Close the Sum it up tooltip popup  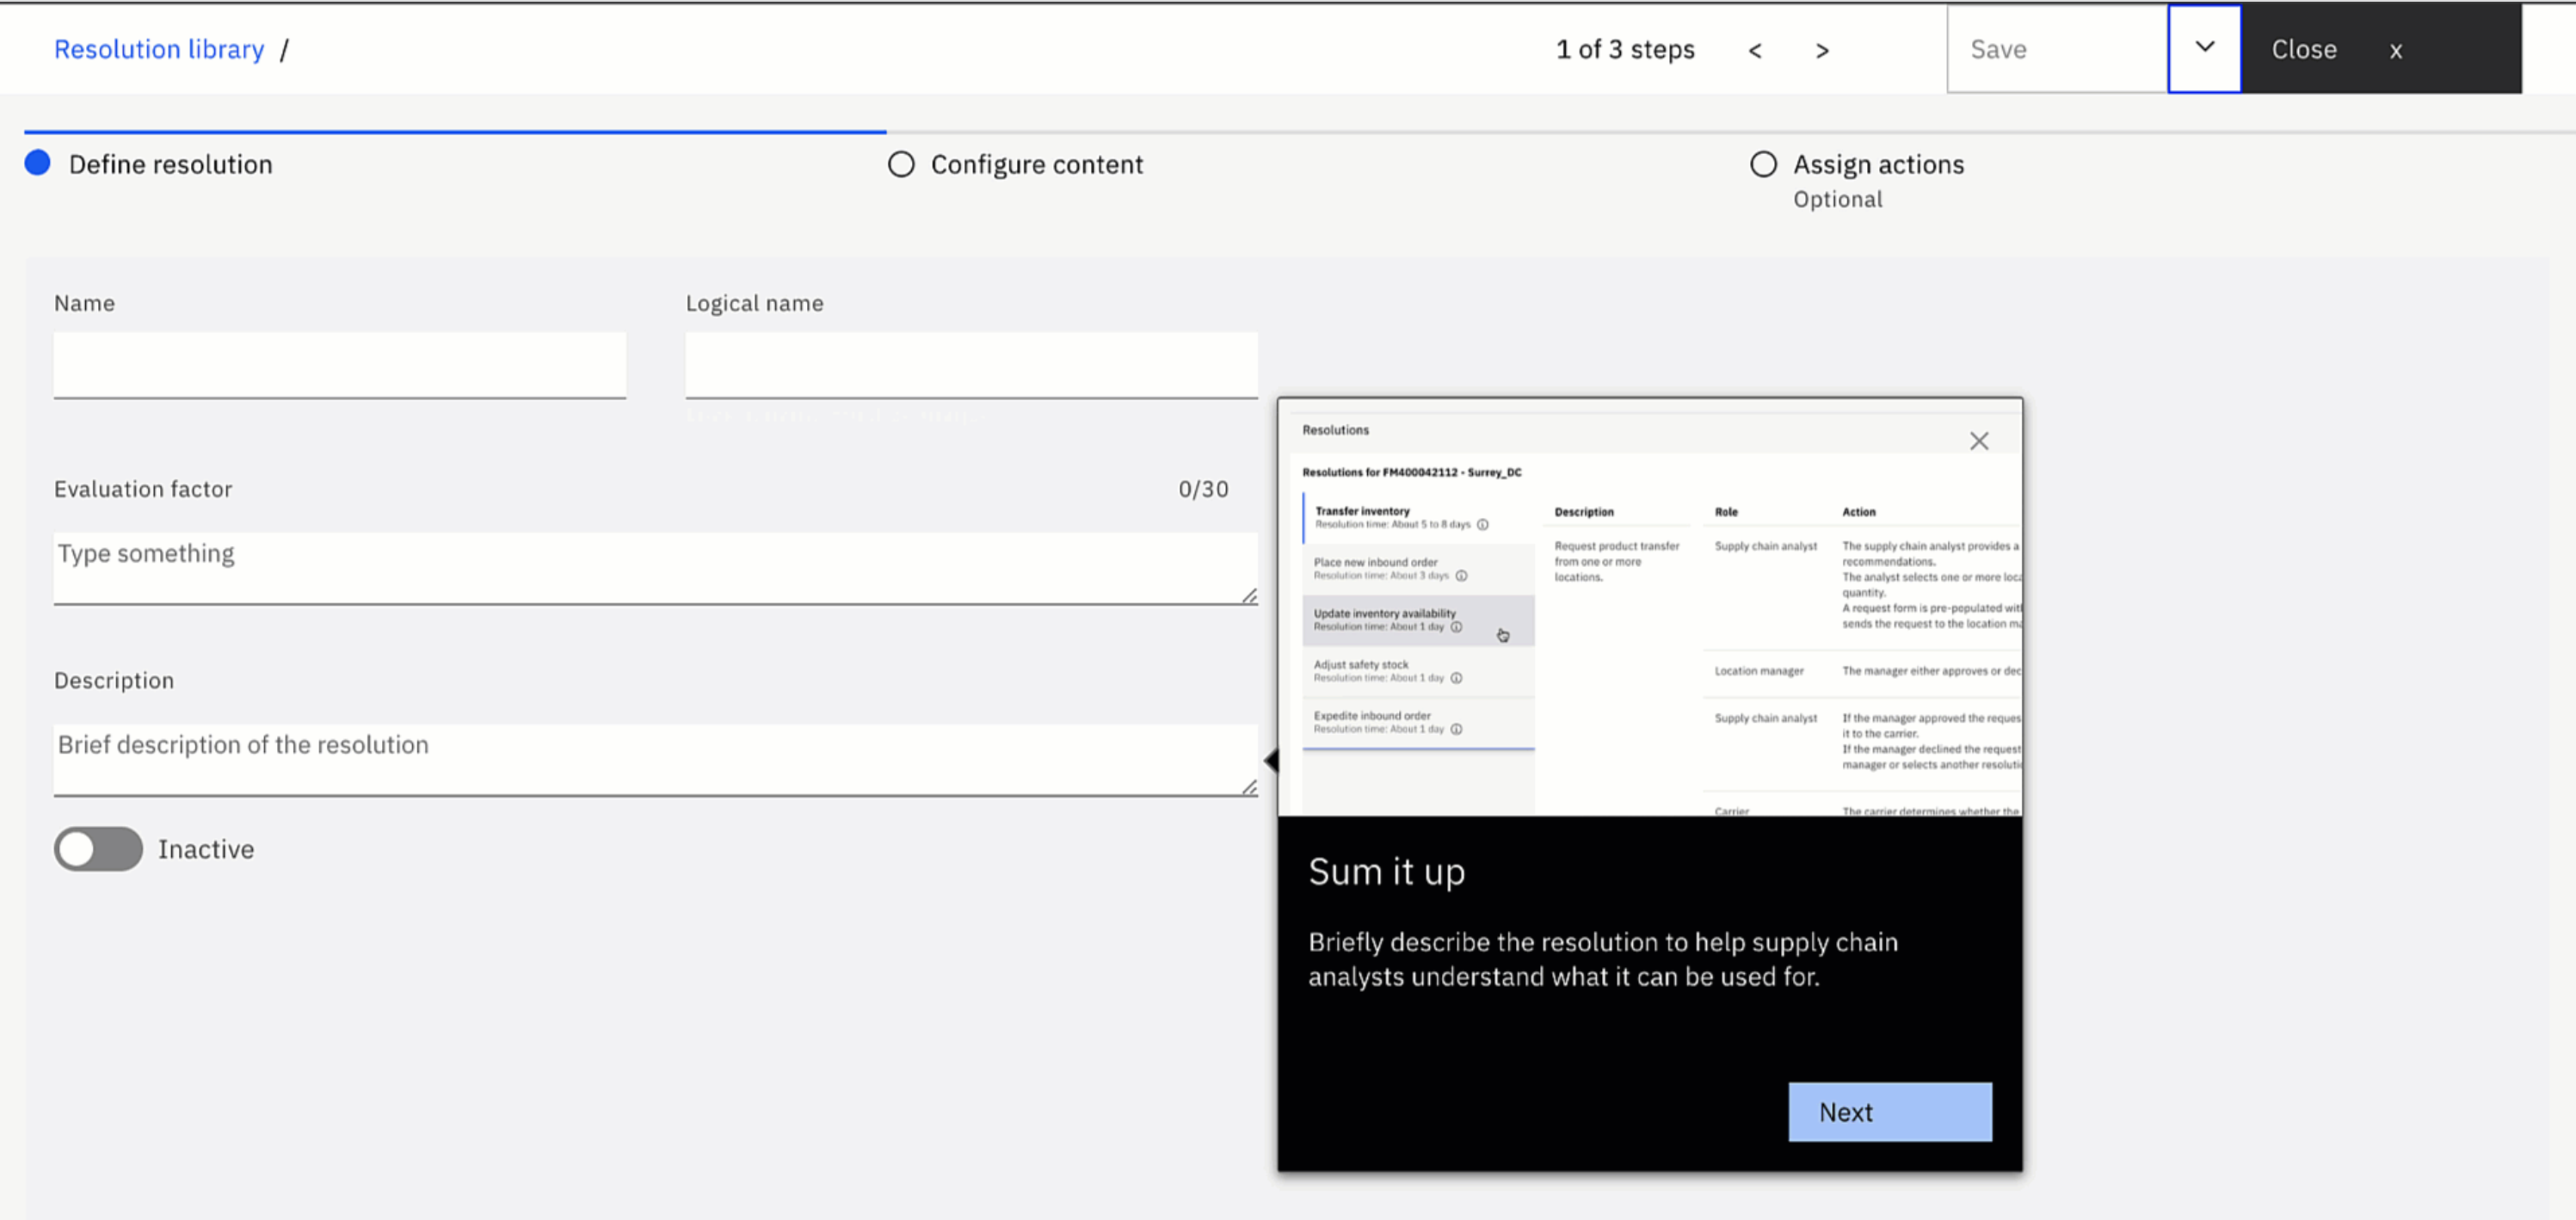click(x=1978, y=441)
